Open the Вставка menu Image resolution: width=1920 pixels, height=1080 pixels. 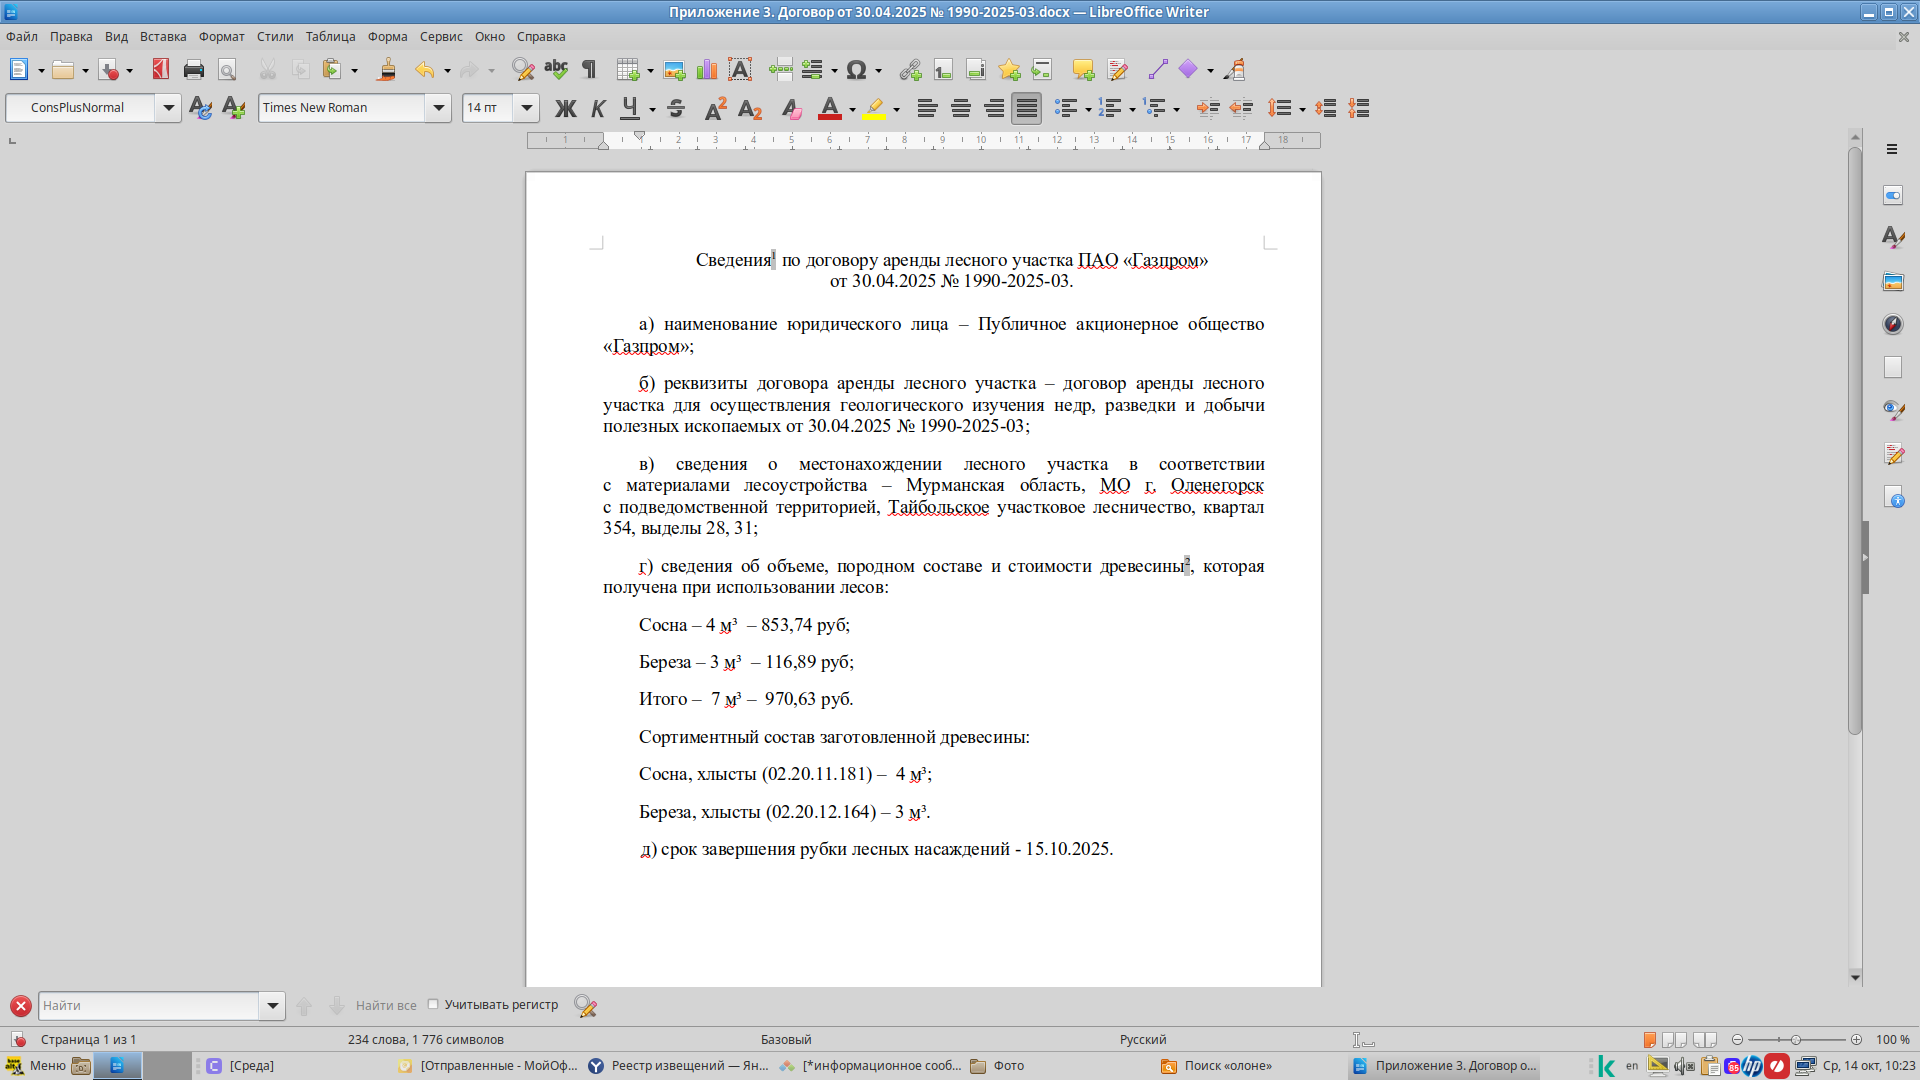click(163, 37)
